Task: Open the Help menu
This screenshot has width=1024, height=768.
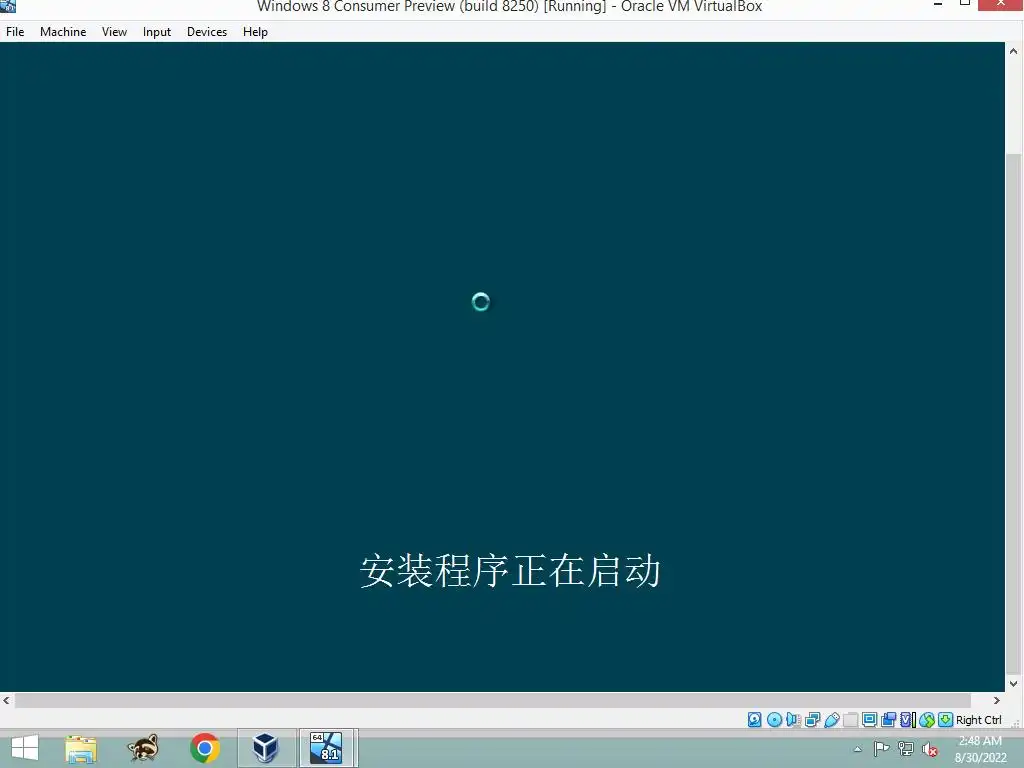Action: pos(255,31)
